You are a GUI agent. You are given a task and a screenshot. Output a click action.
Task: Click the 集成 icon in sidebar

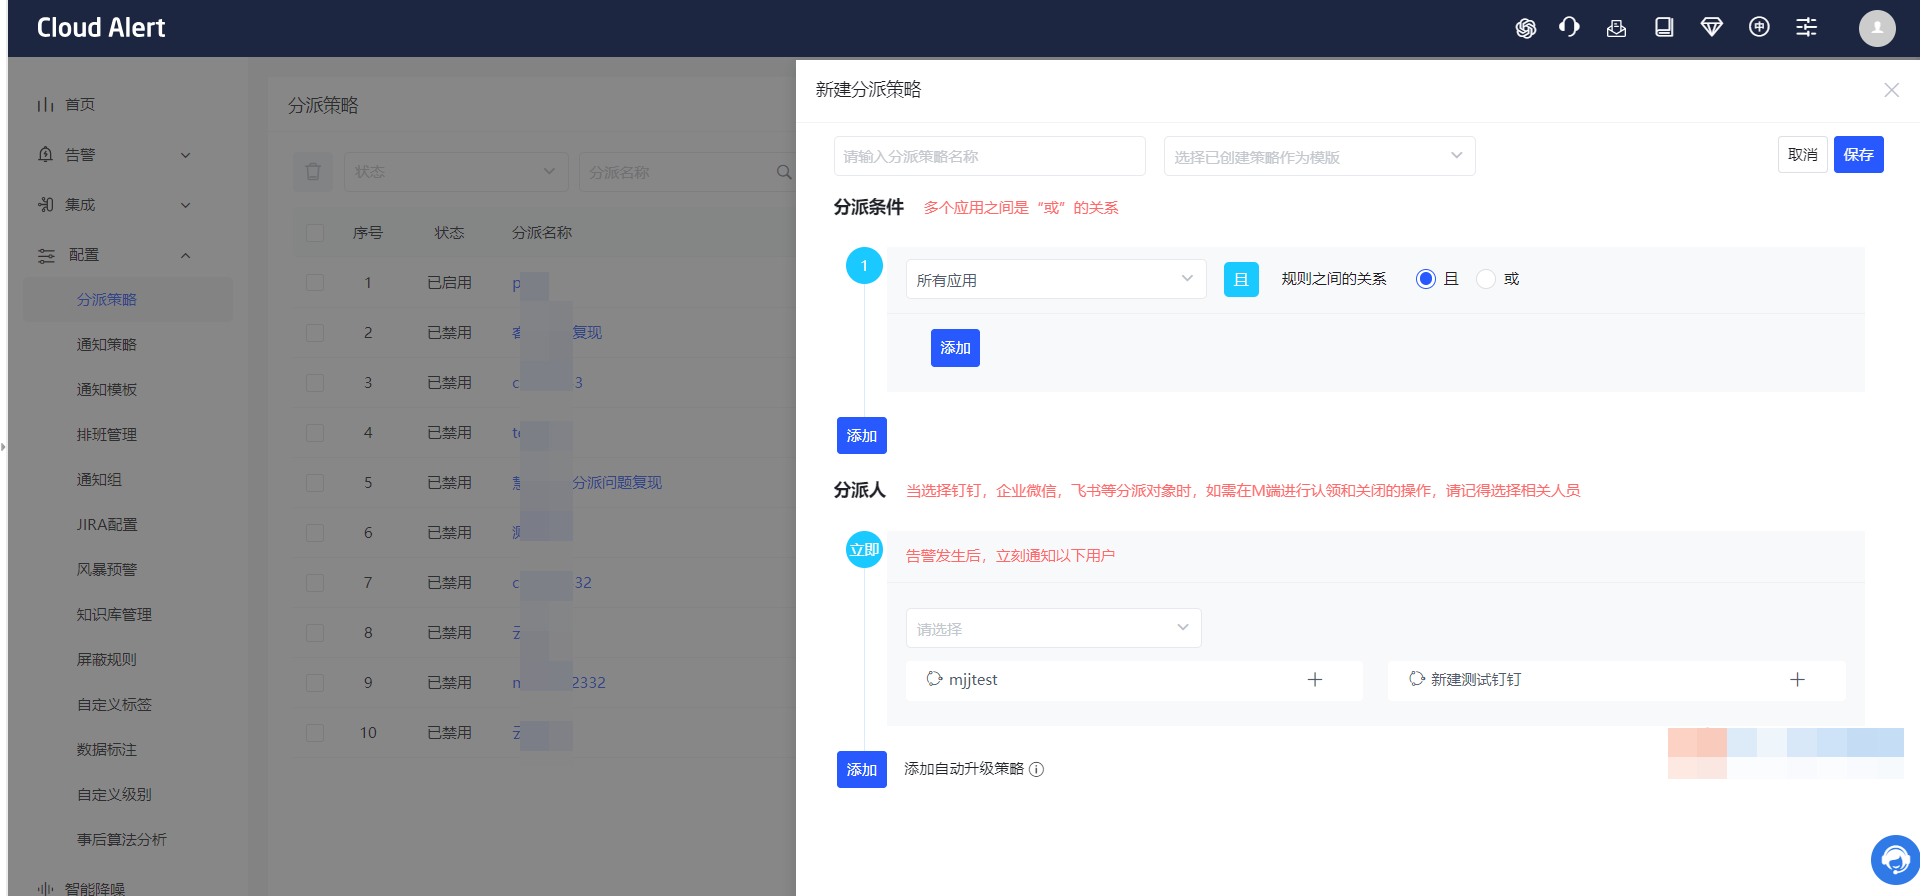(45, 205)
